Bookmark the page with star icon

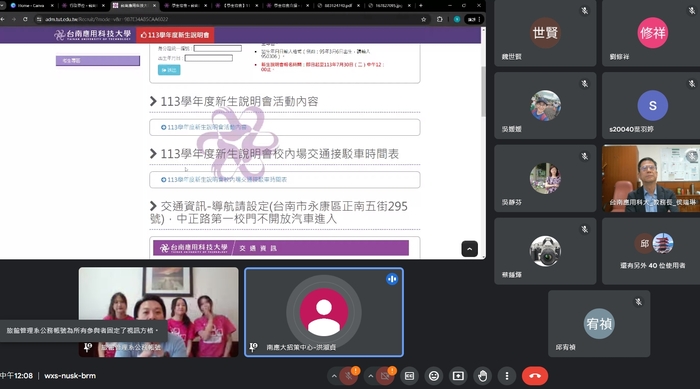pos(423,19)
